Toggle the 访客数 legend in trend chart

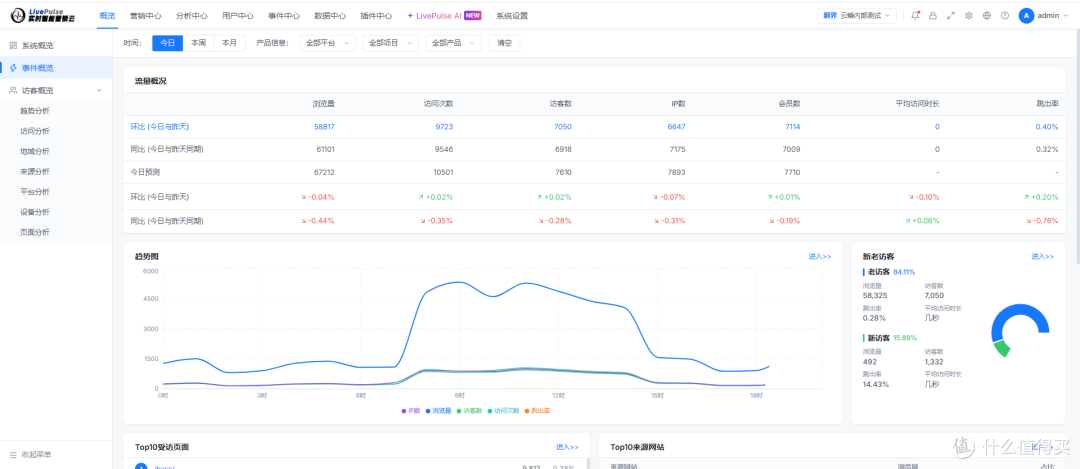coord(468,410)
